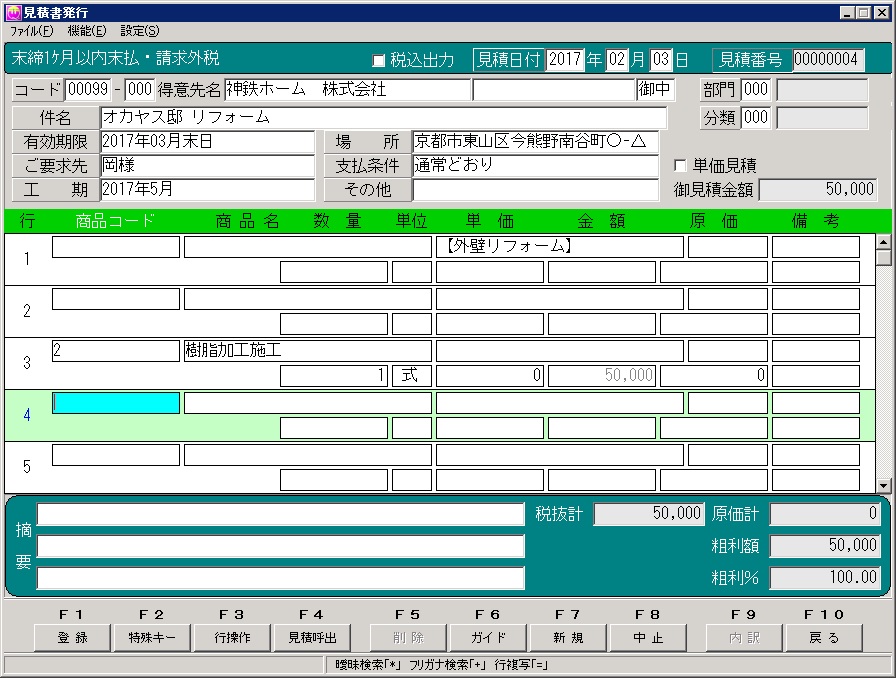The image size is (896, 678).
Task: Click row 3 quantity field 1
Action: click(334, 376)
